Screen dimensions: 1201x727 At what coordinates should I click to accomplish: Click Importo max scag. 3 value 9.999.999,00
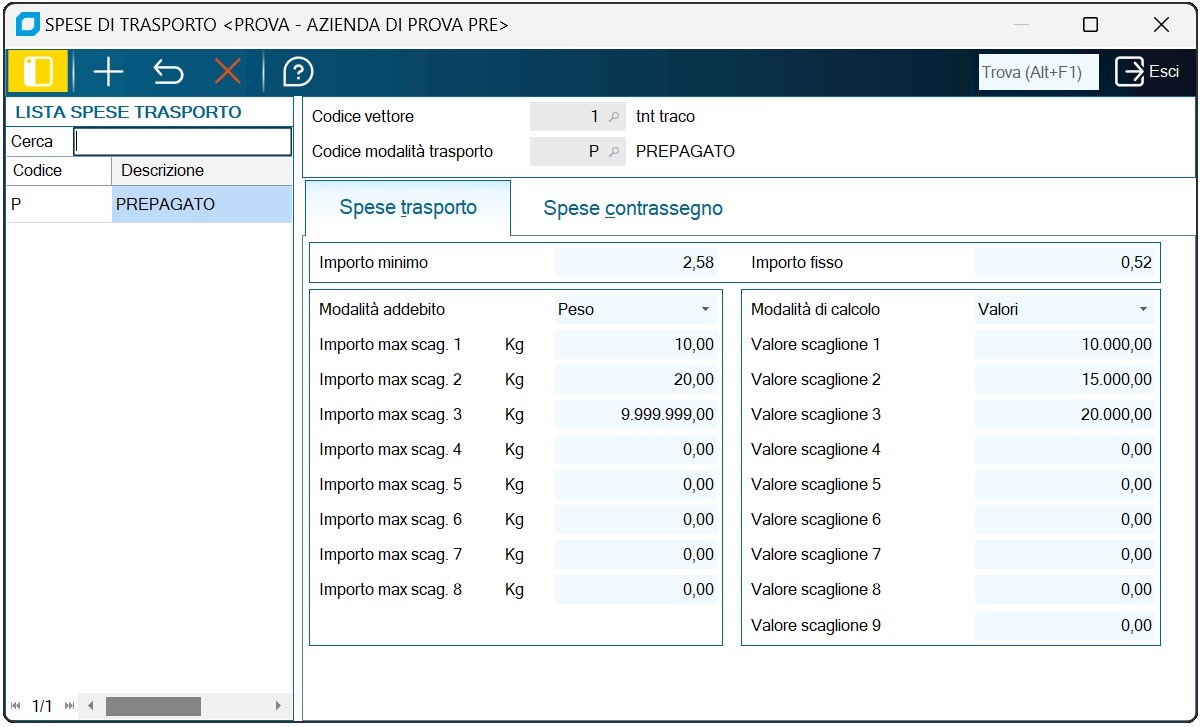click(x=635, y=415)
